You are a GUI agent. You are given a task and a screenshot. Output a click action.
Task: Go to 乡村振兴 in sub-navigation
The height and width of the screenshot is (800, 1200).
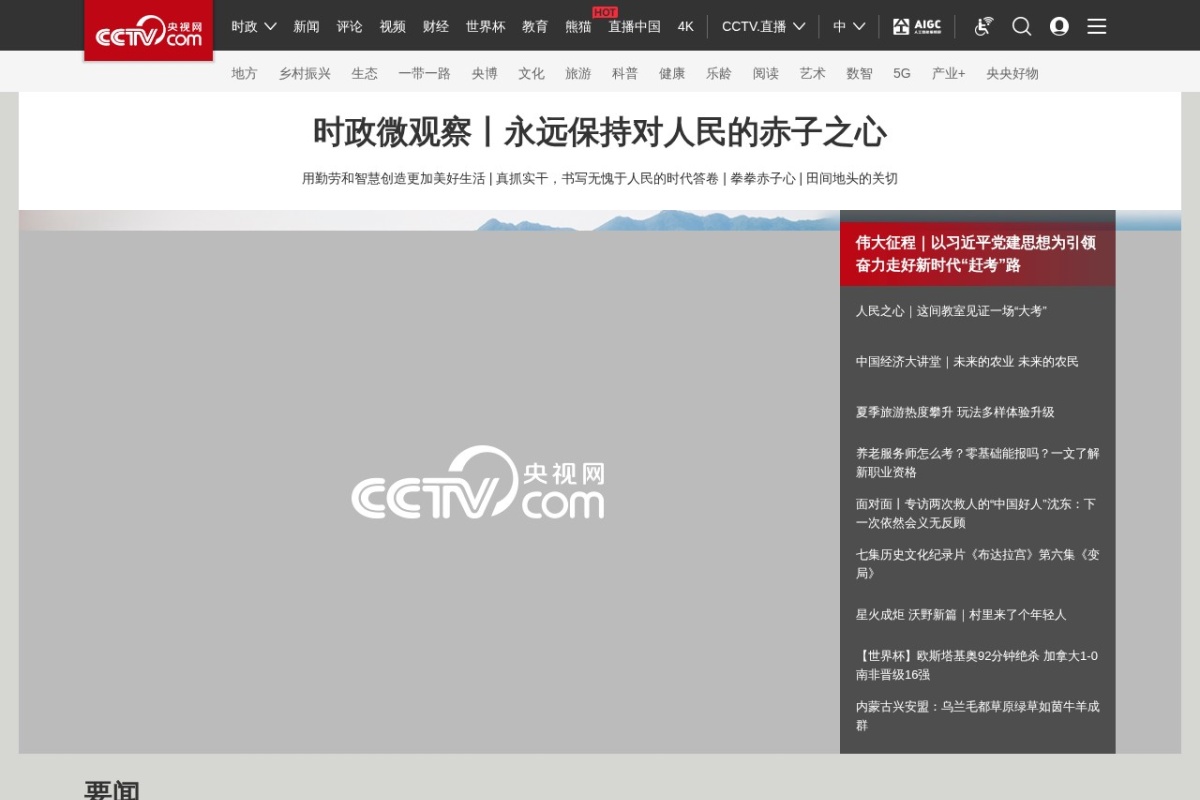tap(305, 73)
